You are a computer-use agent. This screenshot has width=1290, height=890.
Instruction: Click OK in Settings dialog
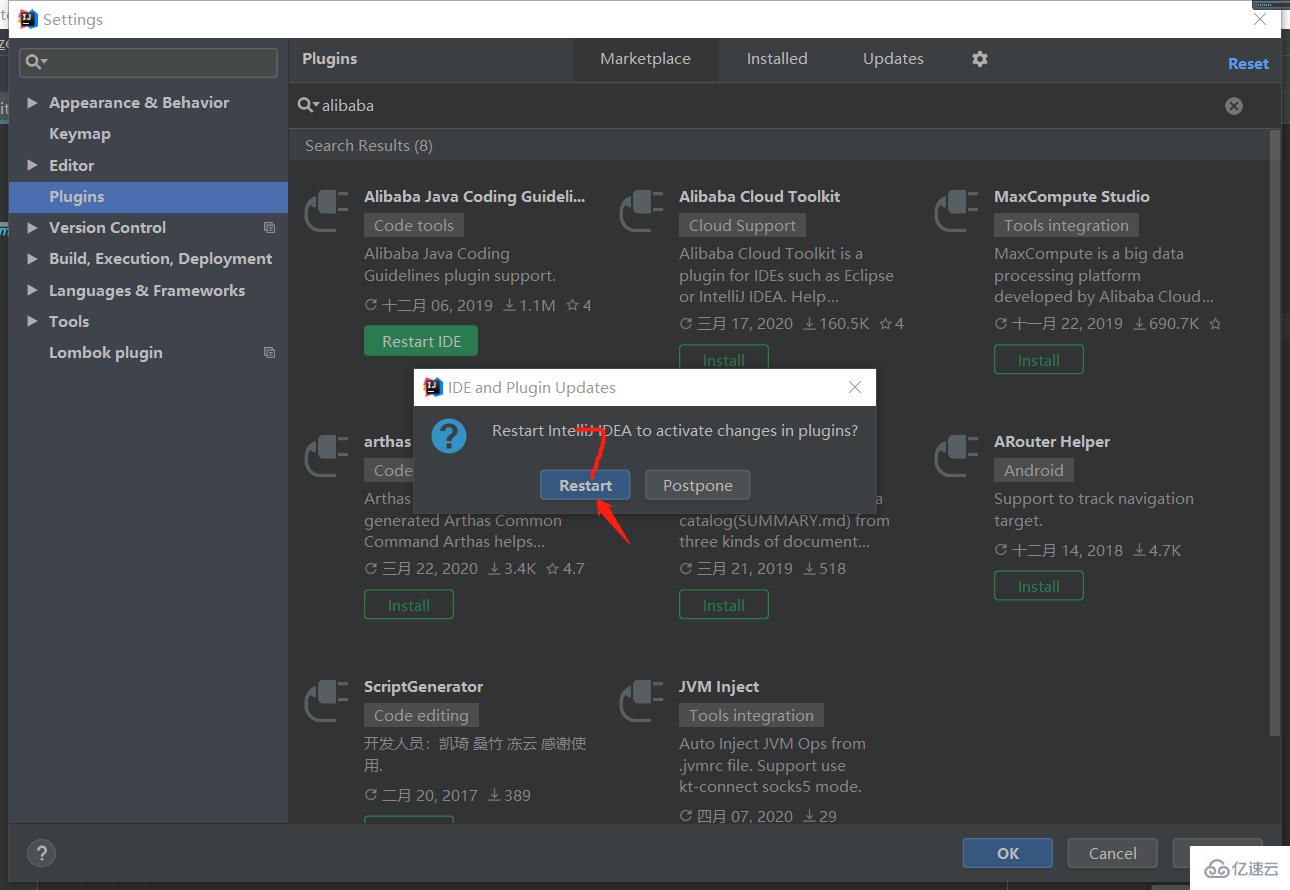(1008, 853)
